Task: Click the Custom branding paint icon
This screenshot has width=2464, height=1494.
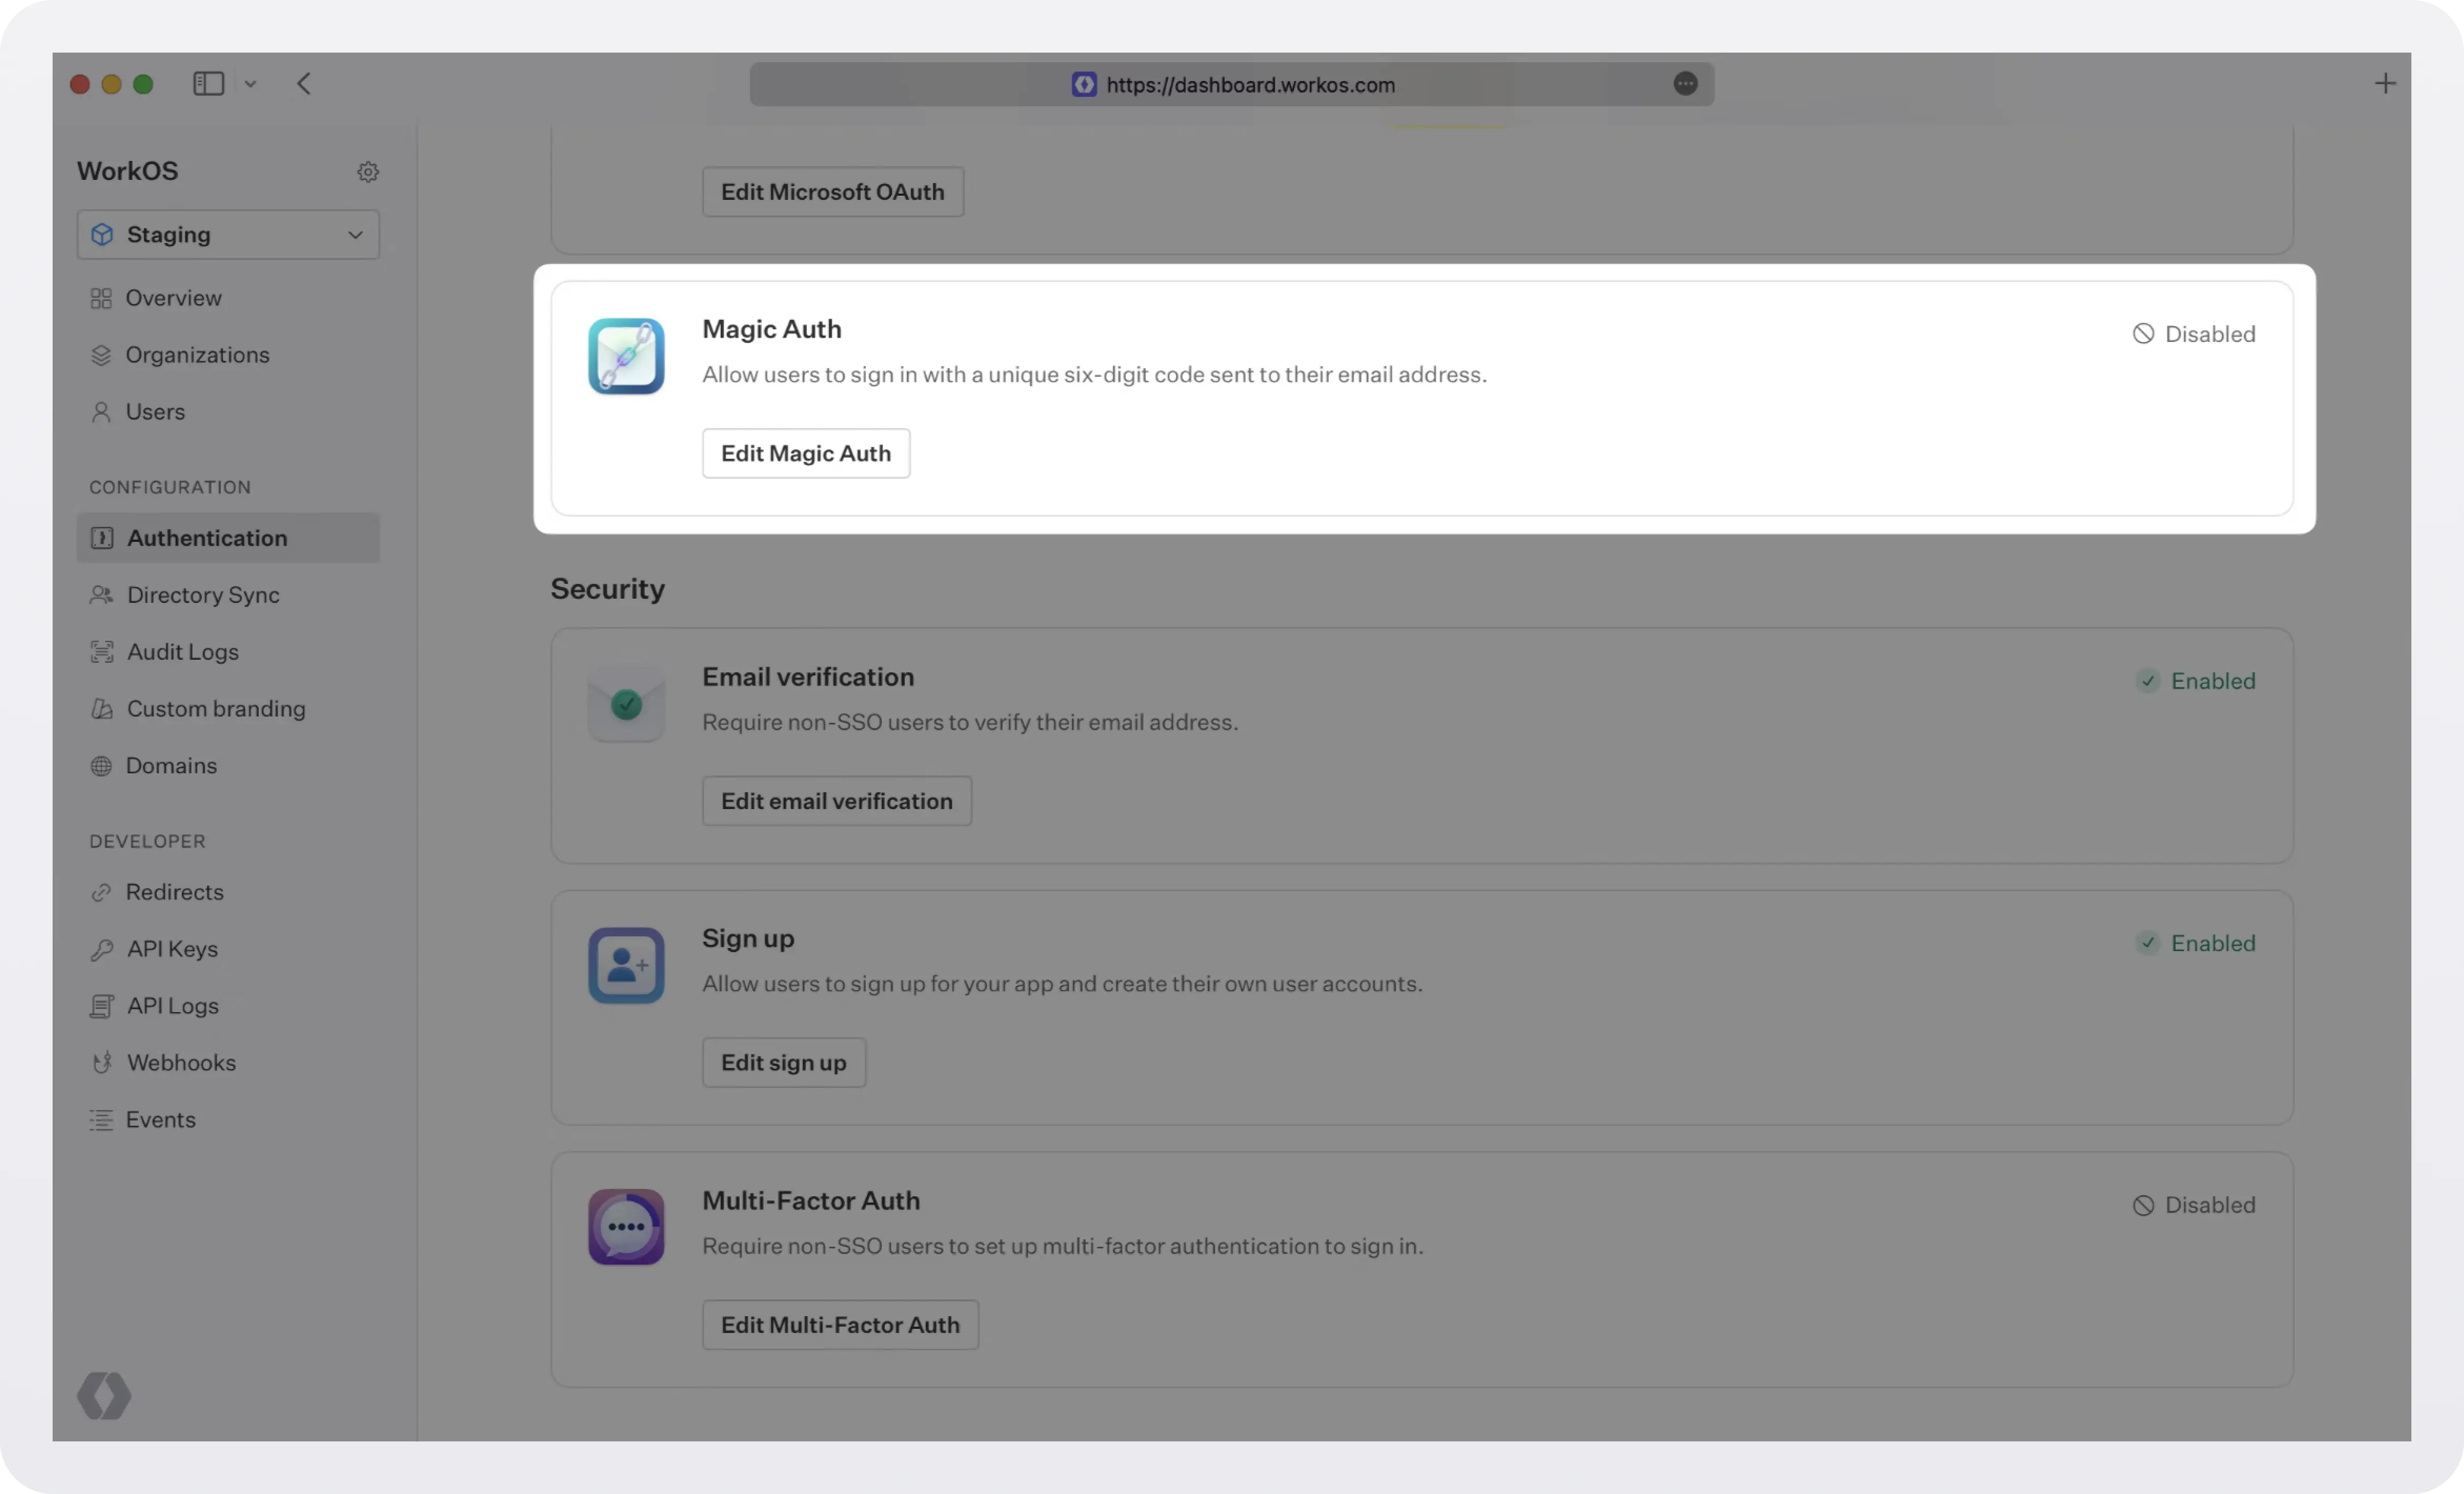Action: (x=101, y=709)
